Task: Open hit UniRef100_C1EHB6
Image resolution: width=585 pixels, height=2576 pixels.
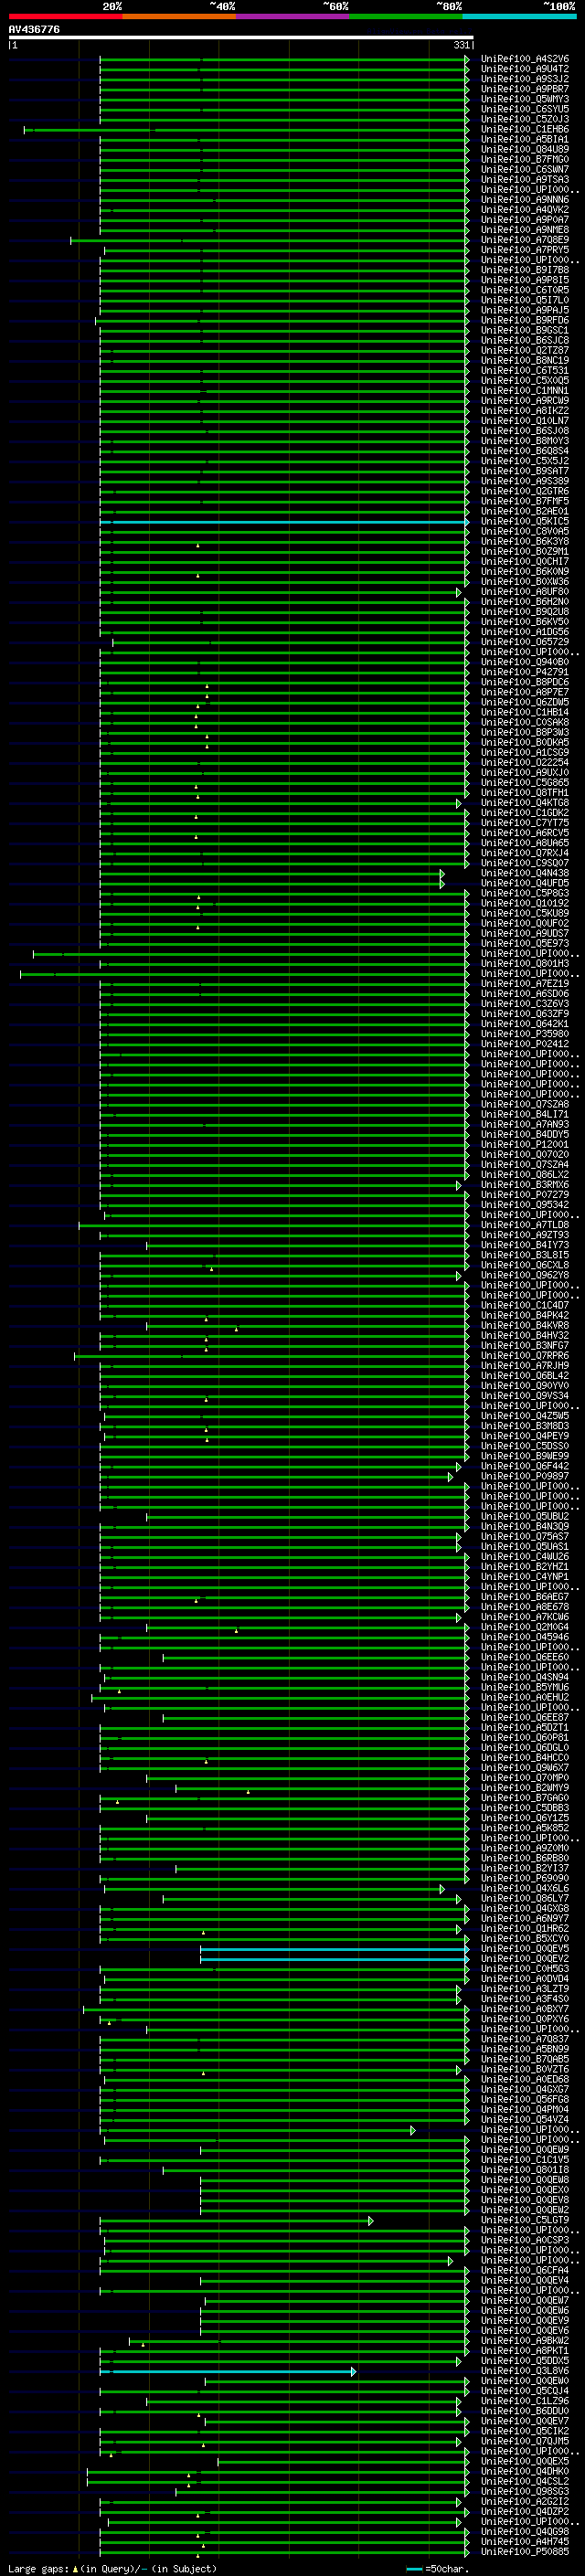Action: point(524,129)
